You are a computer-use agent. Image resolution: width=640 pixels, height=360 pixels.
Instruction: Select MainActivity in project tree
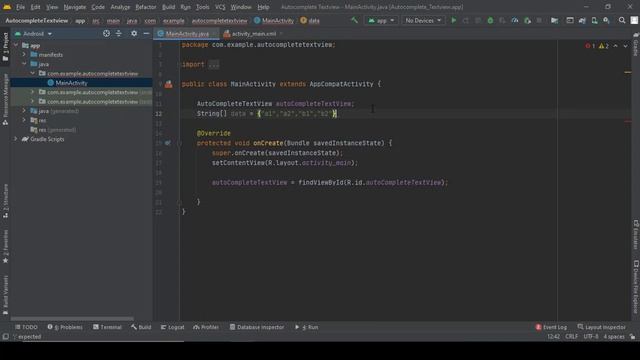71,83
